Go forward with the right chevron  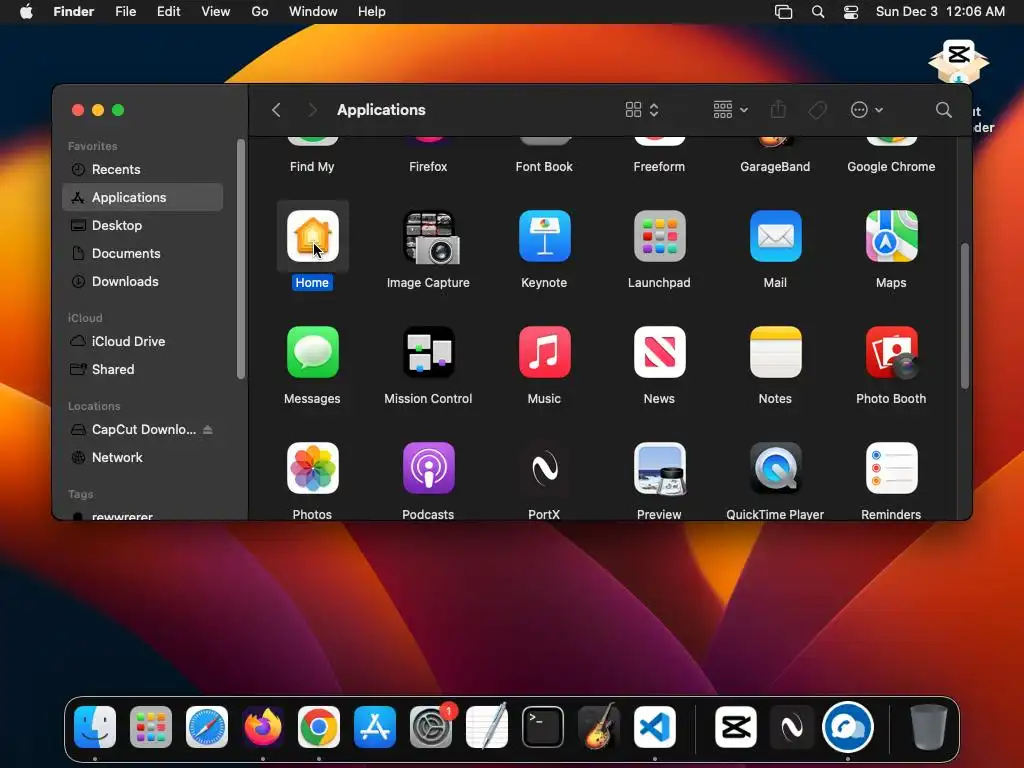(312, 110)
